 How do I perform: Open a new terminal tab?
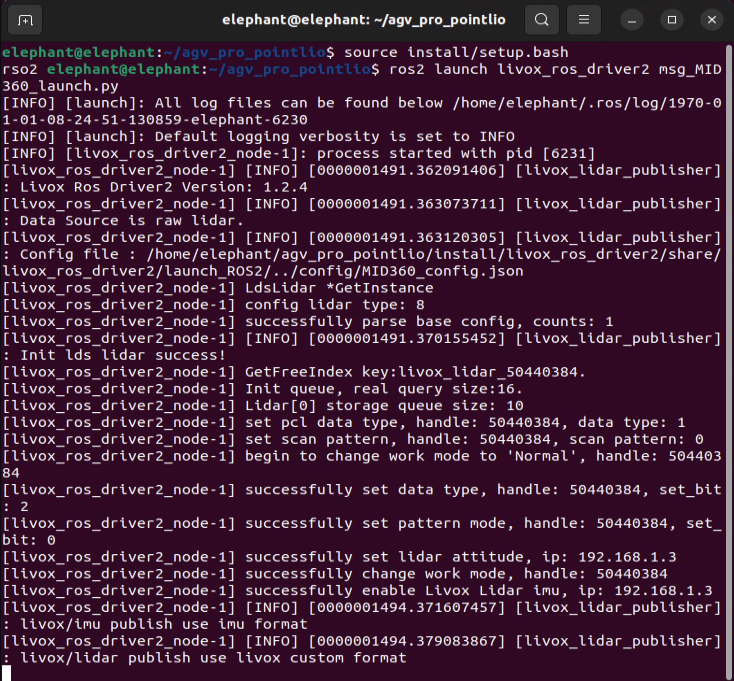[25, 20]
